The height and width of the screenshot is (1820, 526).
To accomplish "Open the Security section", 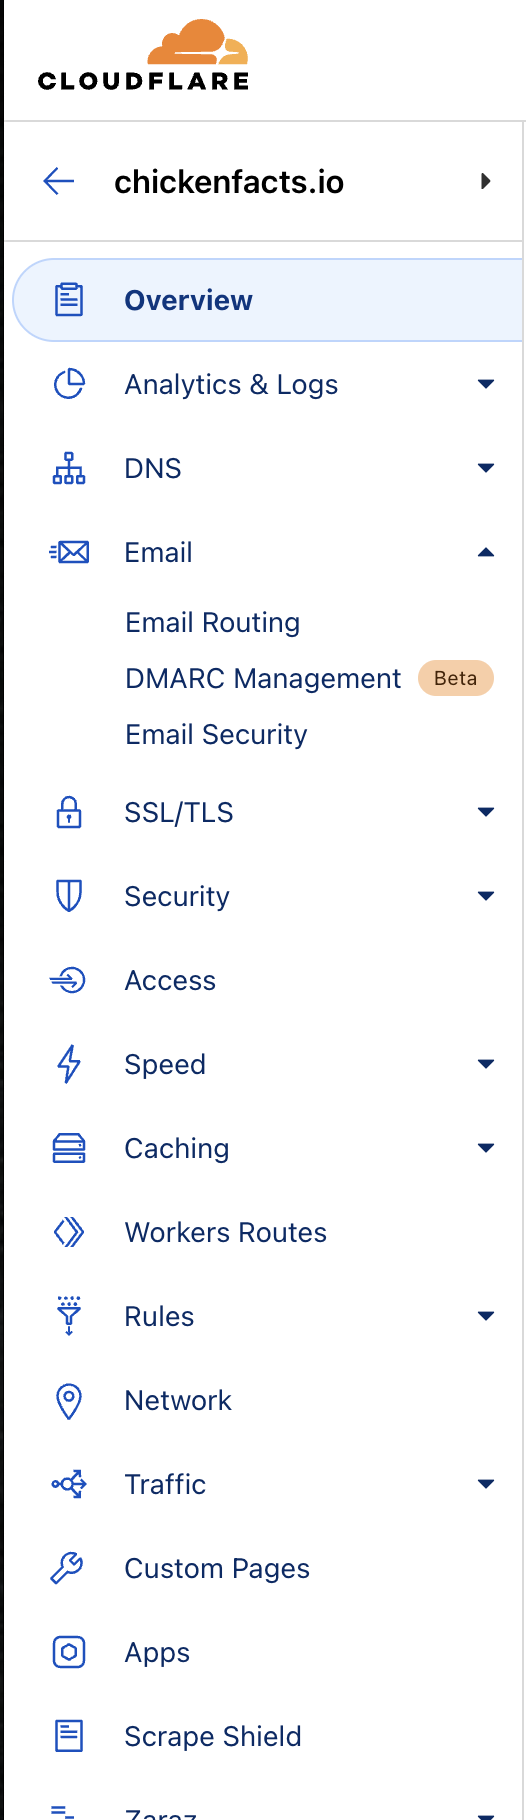I will 177,896.
